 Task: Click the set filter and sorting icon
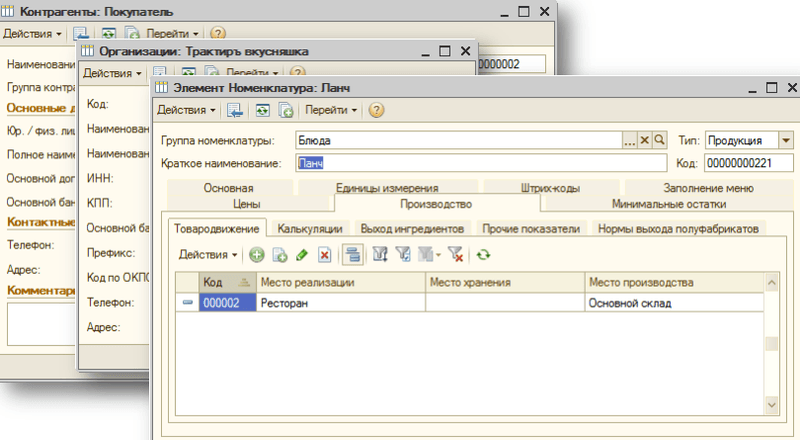(380, 255)
